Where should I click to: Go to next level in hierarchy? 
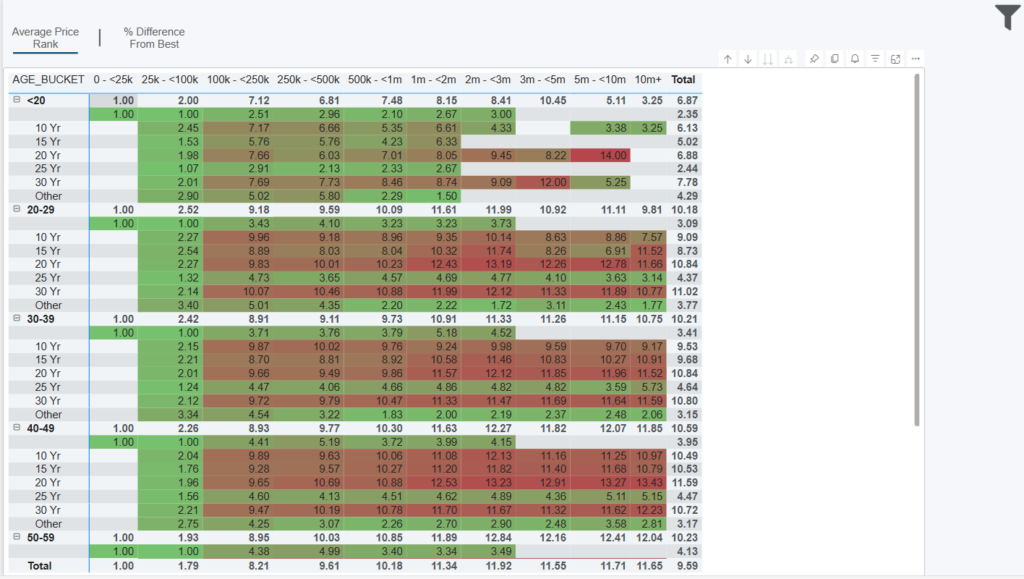coord(768,59)
